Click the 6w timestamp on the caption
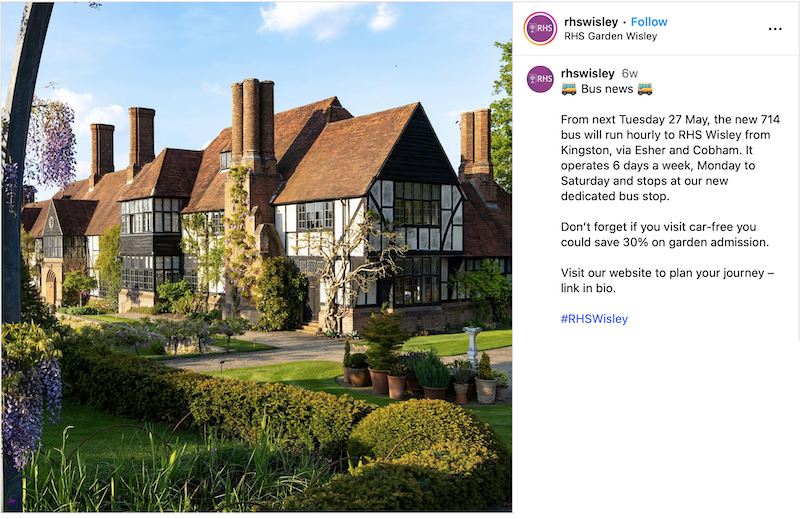 pyautogui.click(x=630, y=73)
